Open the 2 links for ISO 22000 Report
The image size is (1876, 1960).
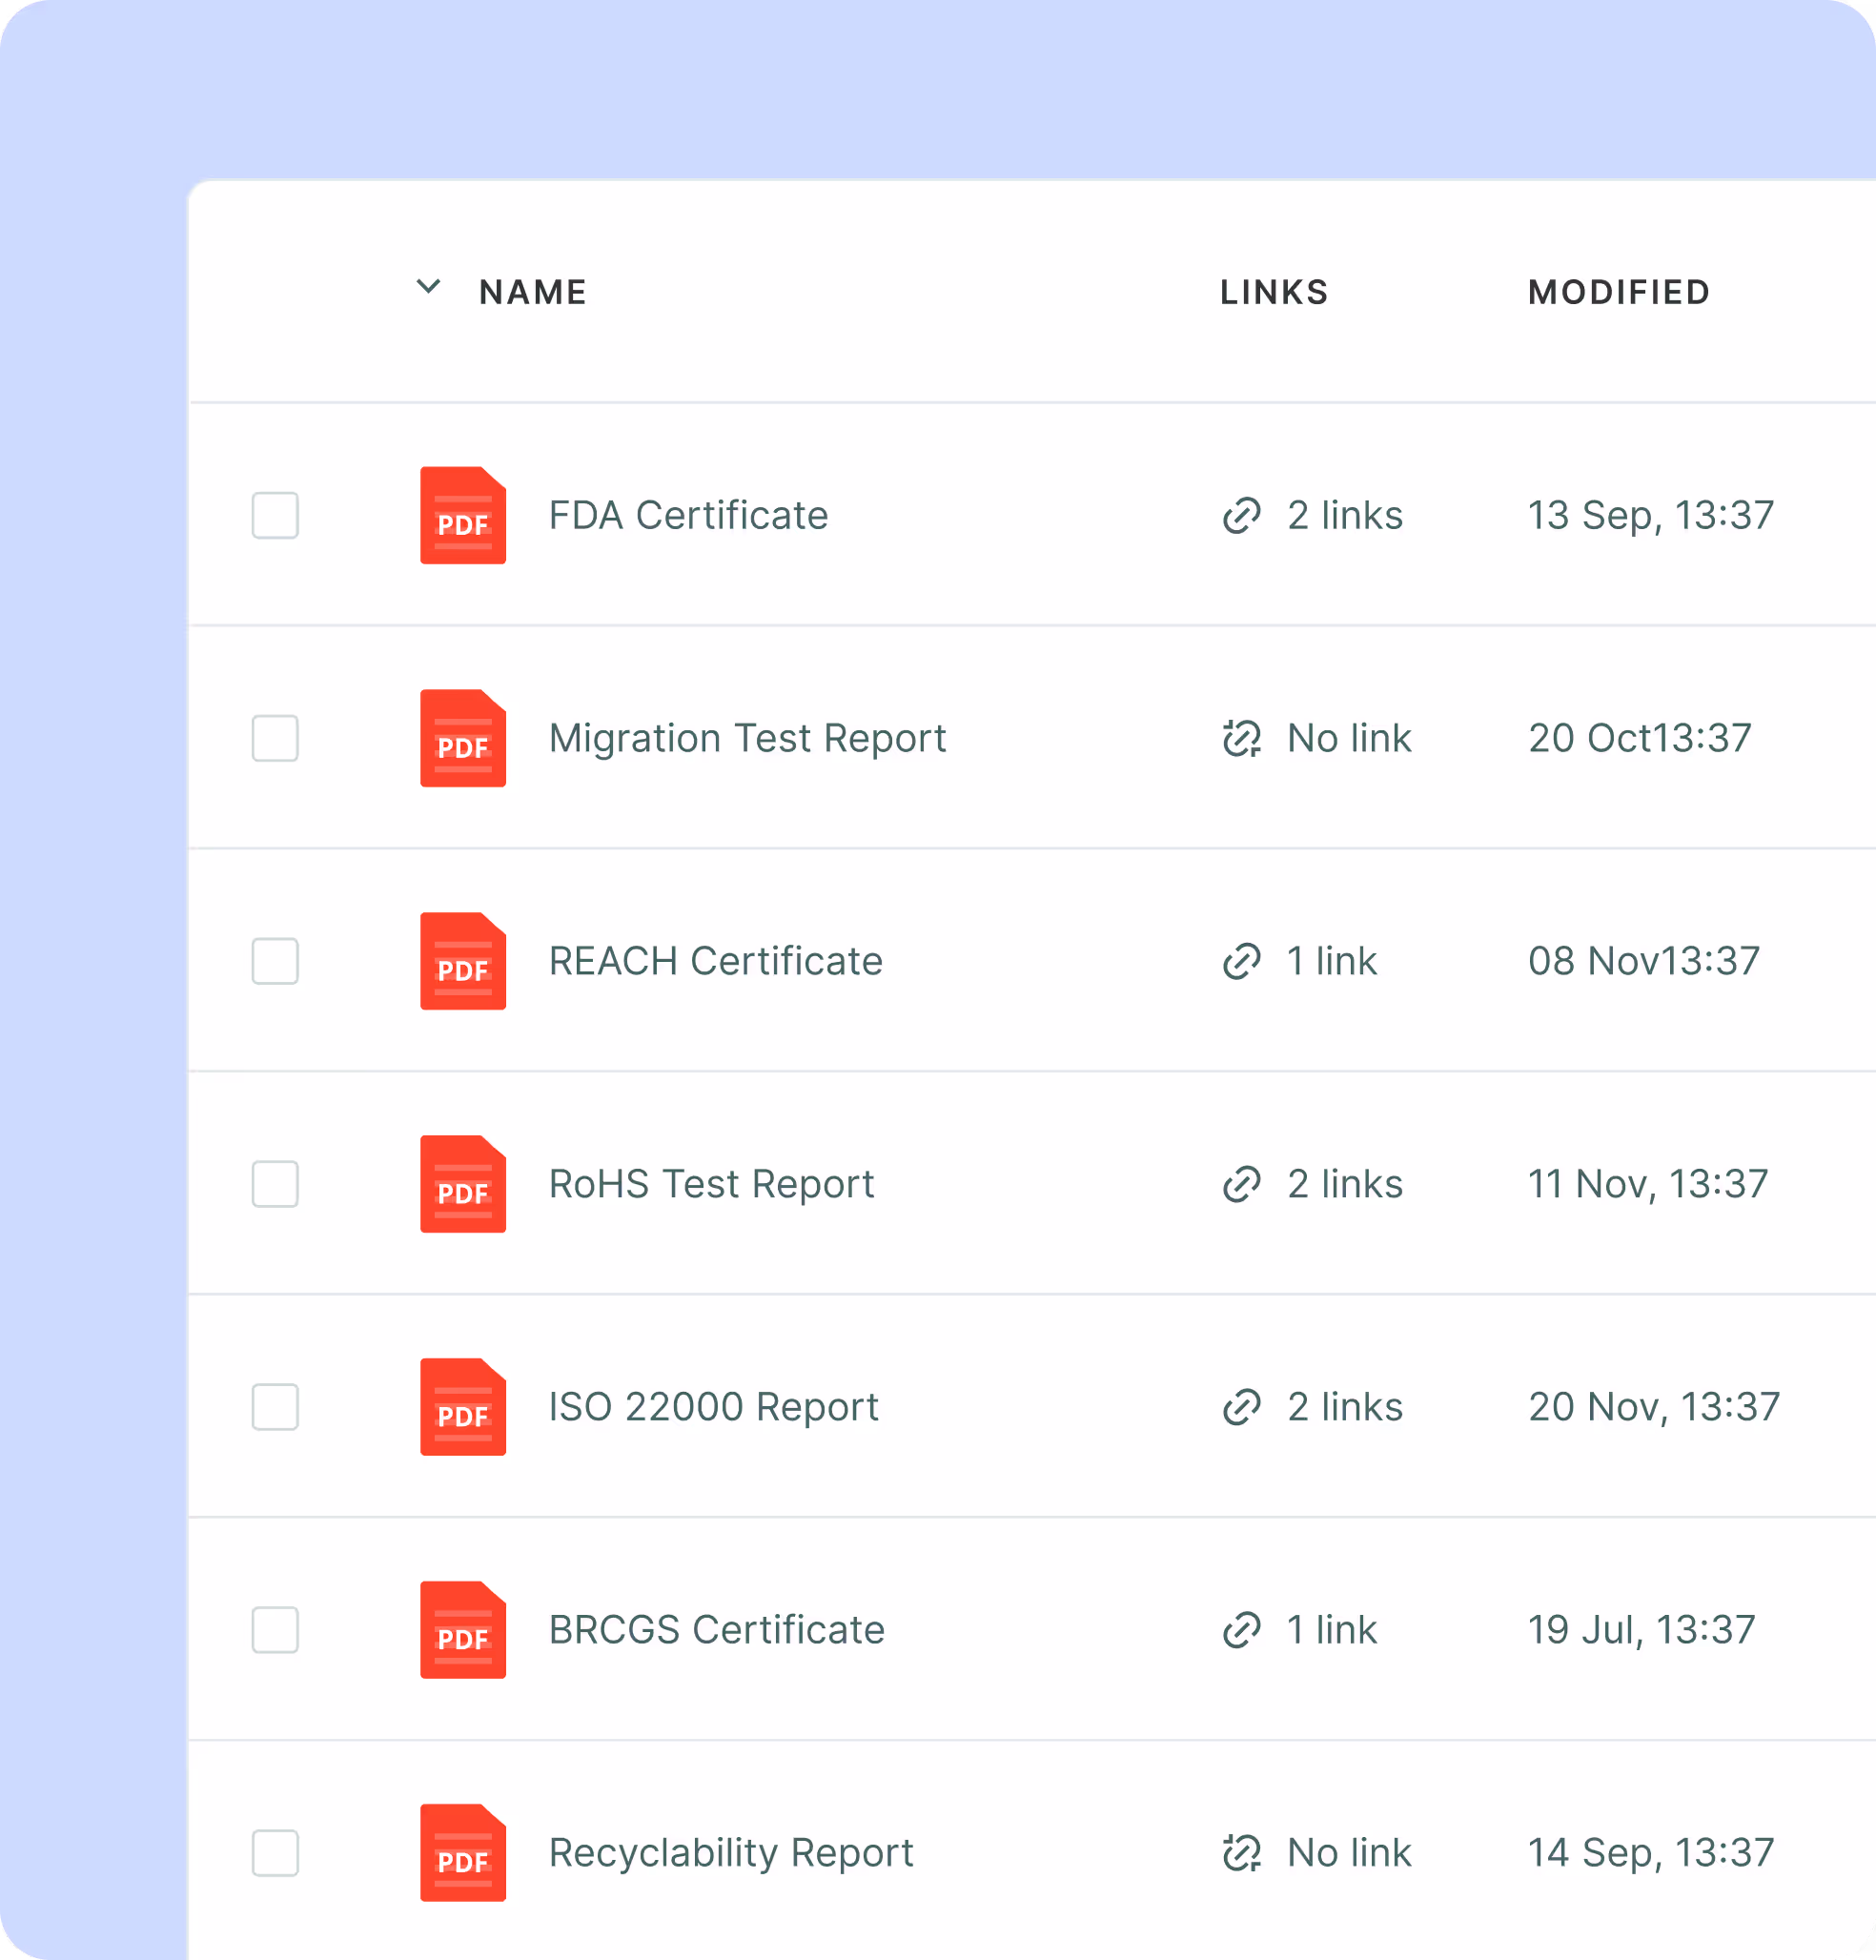point(1344,1407)
